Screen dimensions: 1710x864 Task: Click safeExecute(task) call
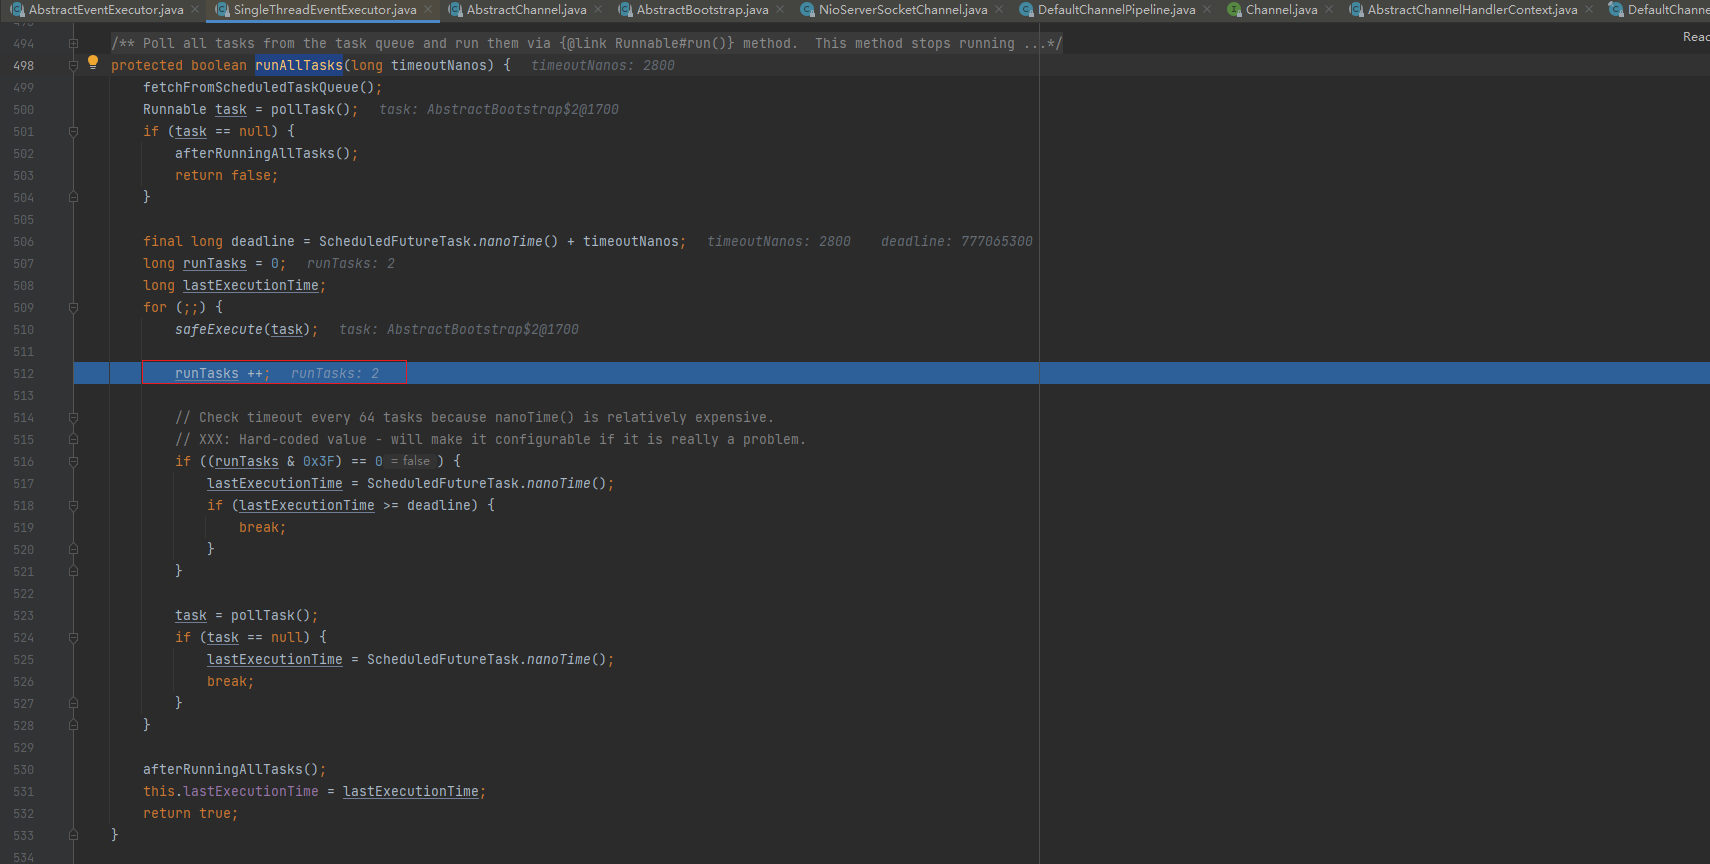pyautogui.click(x=246, y=330)
